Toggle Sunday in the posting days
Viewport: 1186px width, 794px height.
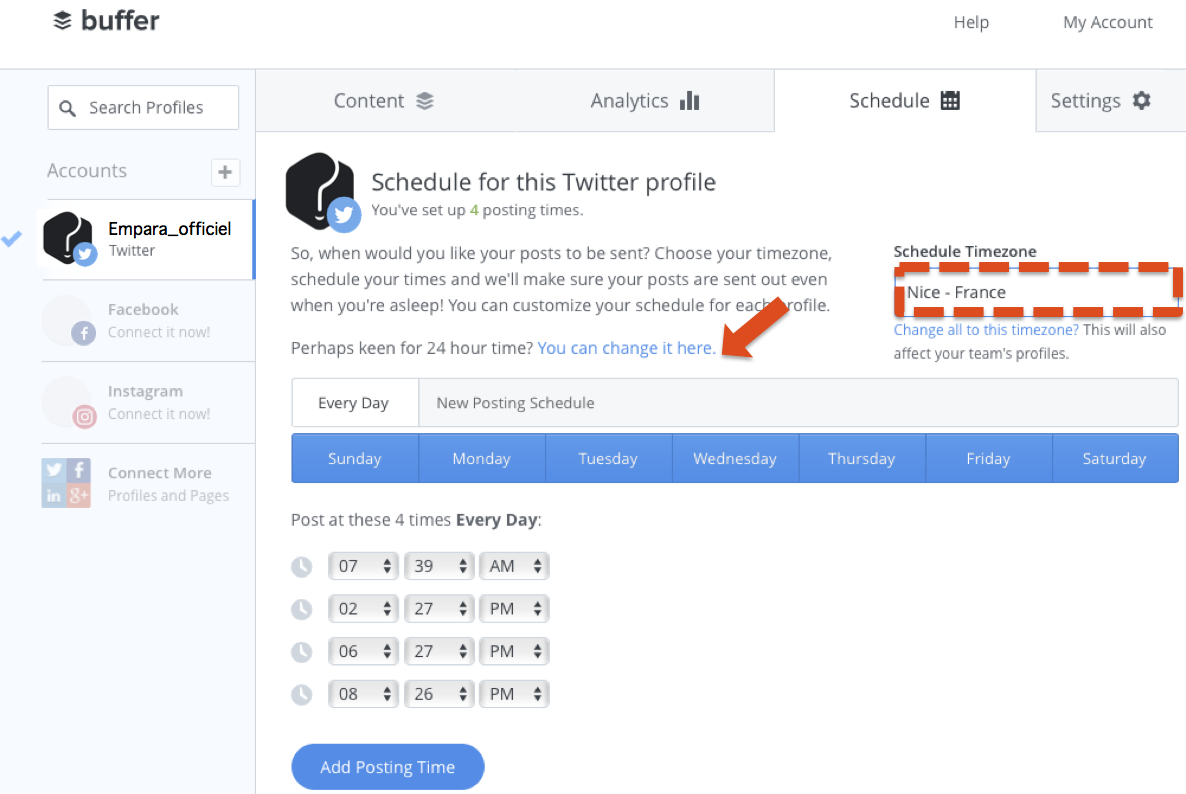[x=355, y=458]
